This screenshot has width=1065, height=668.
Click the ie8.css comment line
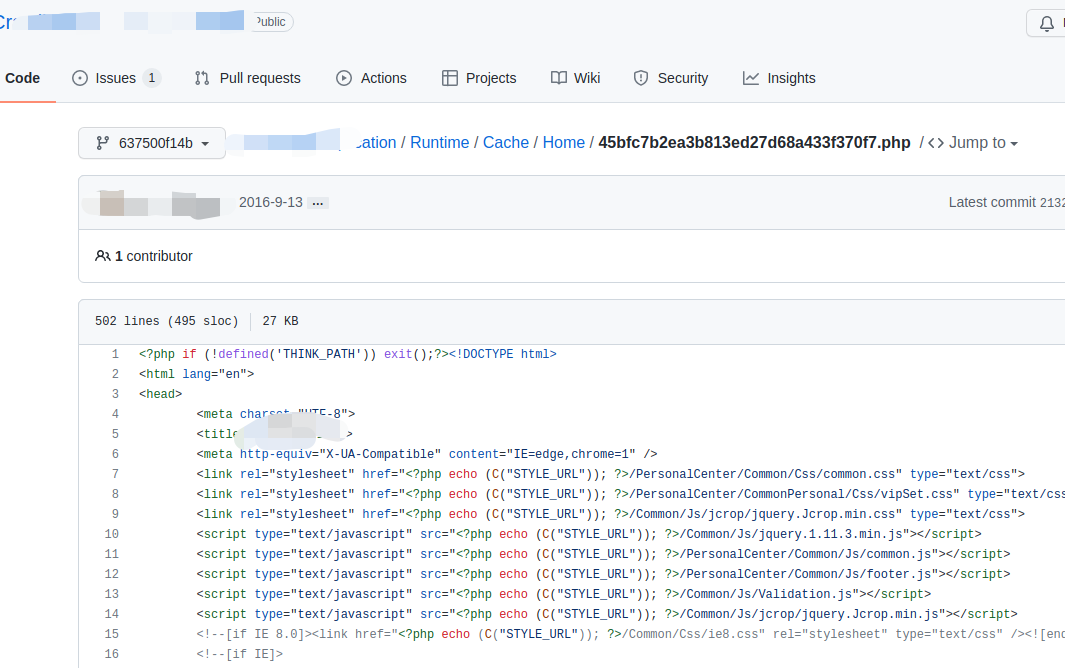(630, 634)
